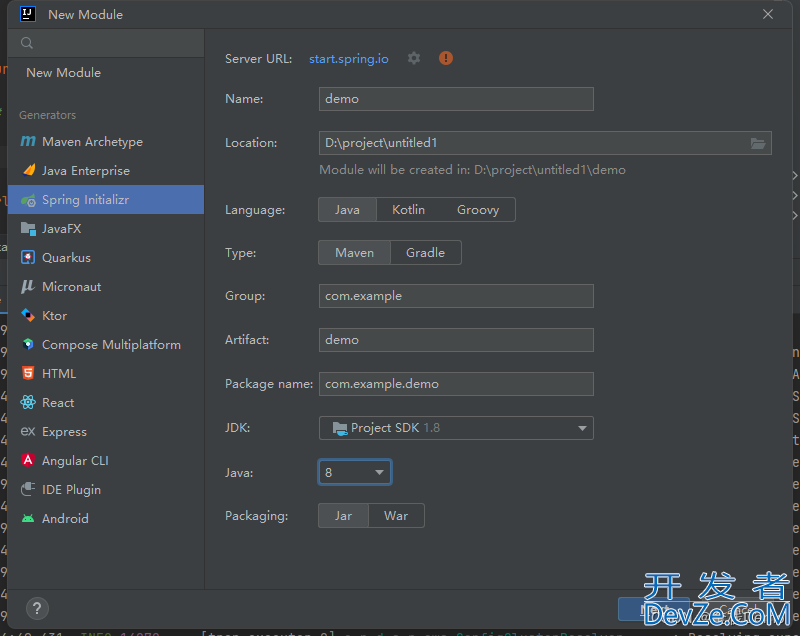Click the IDE Plugin label text
The height and width of the screenshot is (636, 800).
click(x=71, y=490)
